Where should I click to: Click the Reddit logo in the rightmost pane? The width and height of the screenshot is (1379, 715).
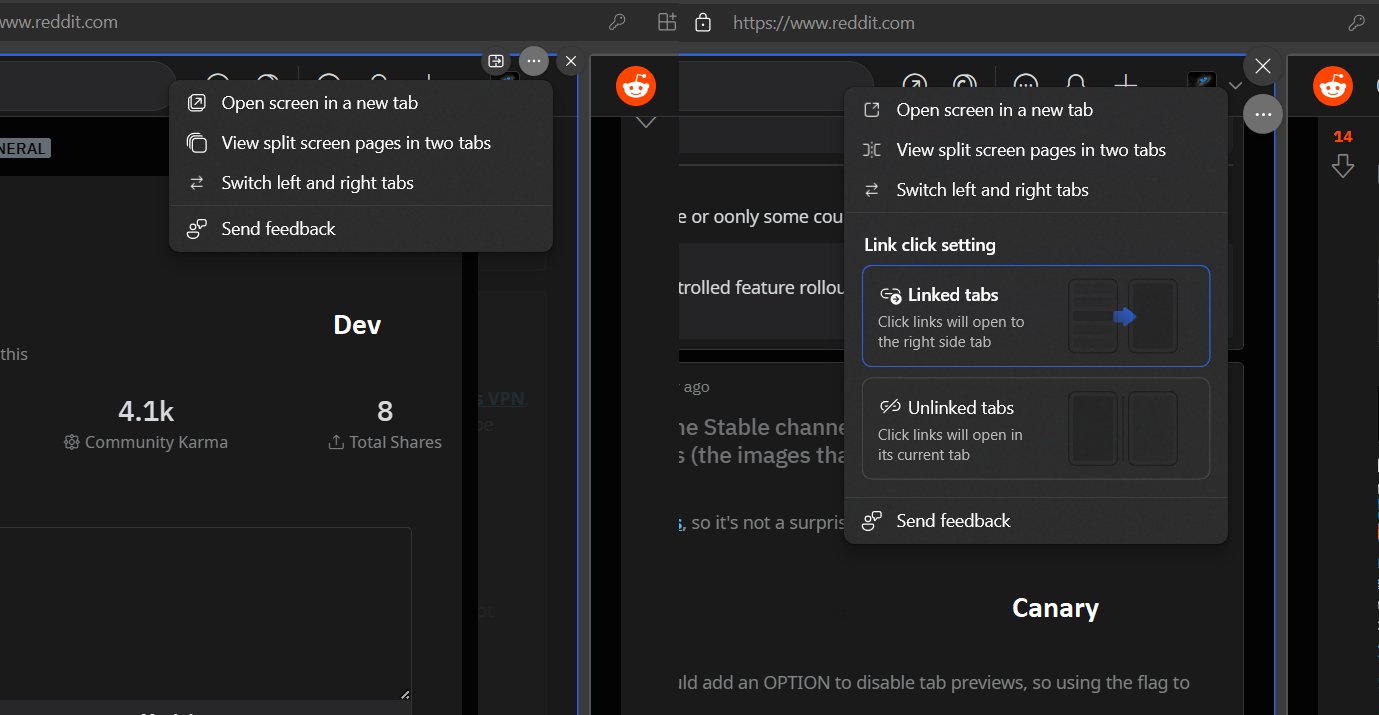point(1333,85)
